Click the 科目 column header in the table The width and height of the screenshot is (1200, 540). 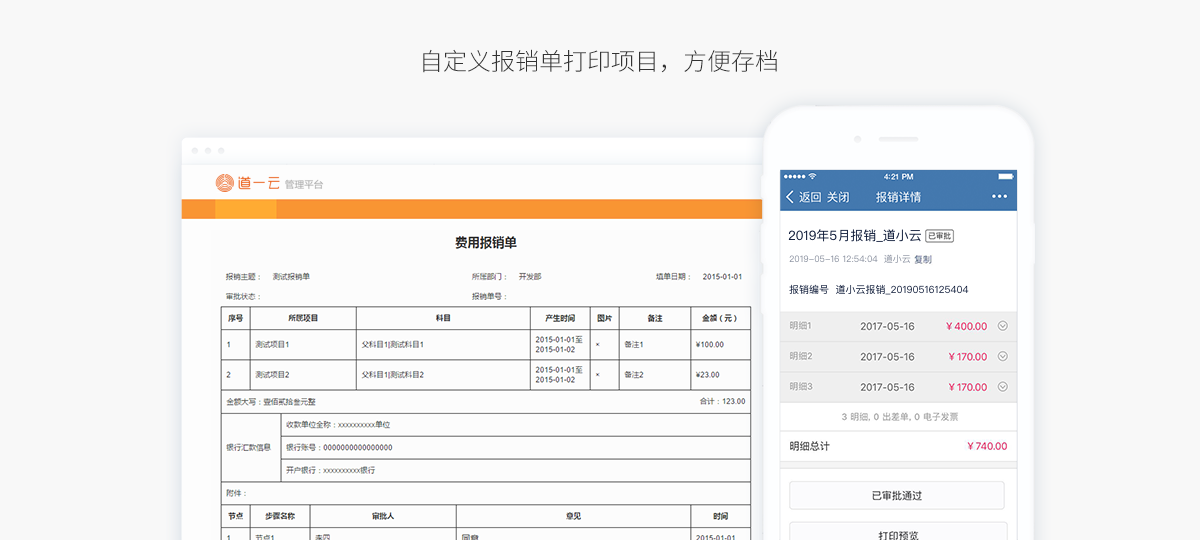(443, 318)
